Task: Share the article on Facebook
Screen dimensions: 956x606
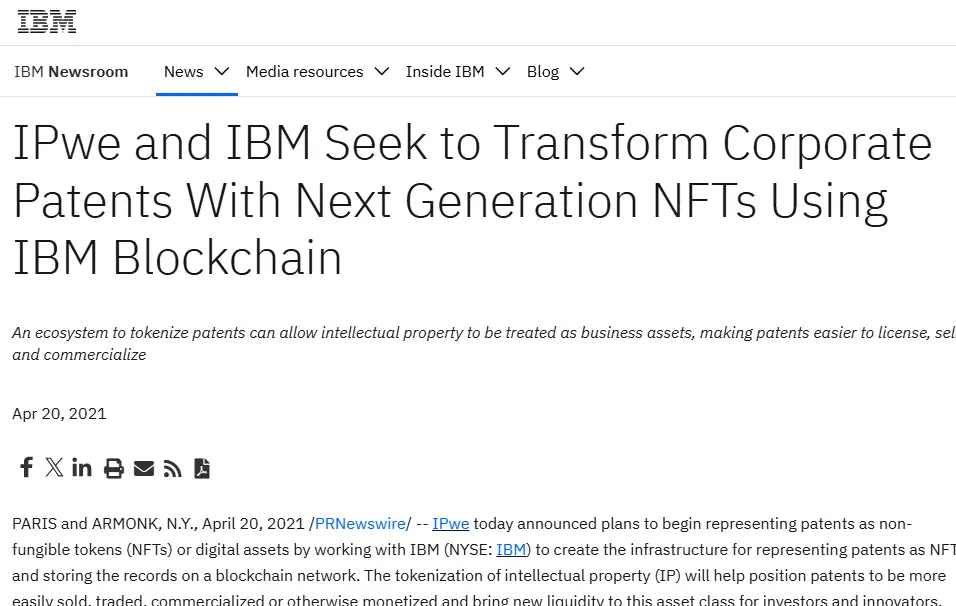Action: 26,467
